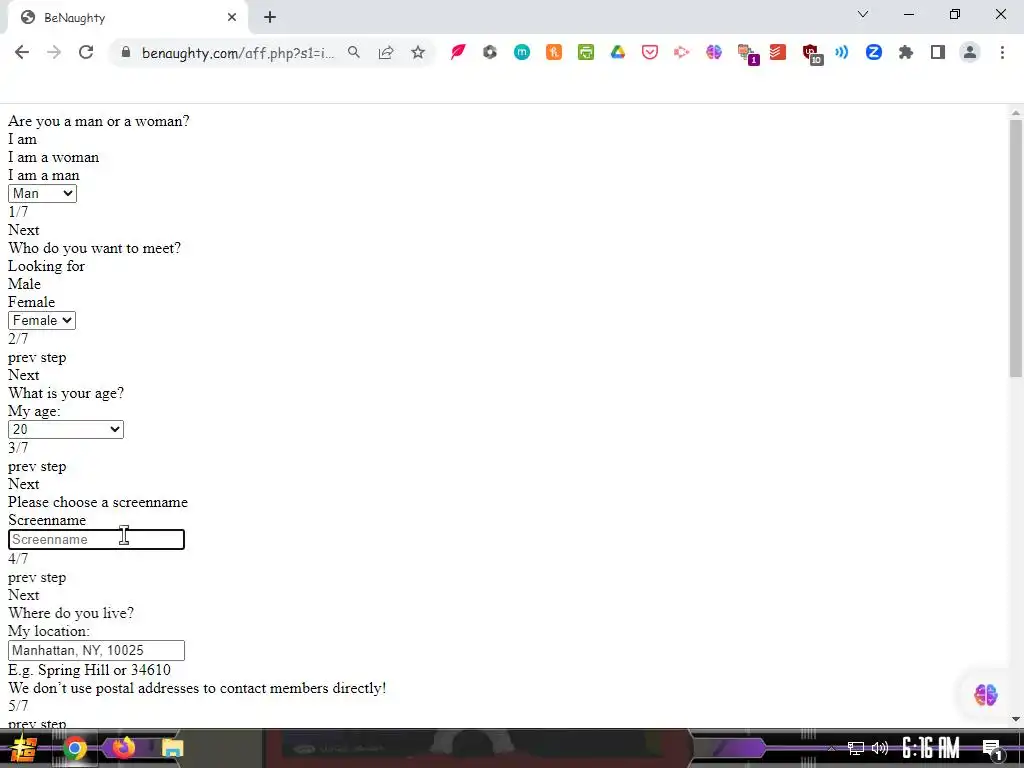Open the gray hexagon extension icon
1024x768 pixels.
[x=490, y=52]
